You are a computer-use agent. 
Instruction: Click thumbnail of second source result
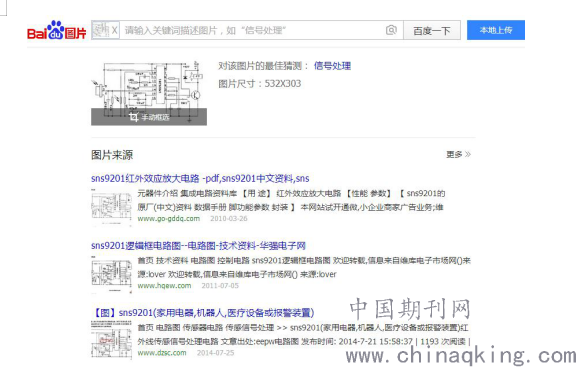112,275
